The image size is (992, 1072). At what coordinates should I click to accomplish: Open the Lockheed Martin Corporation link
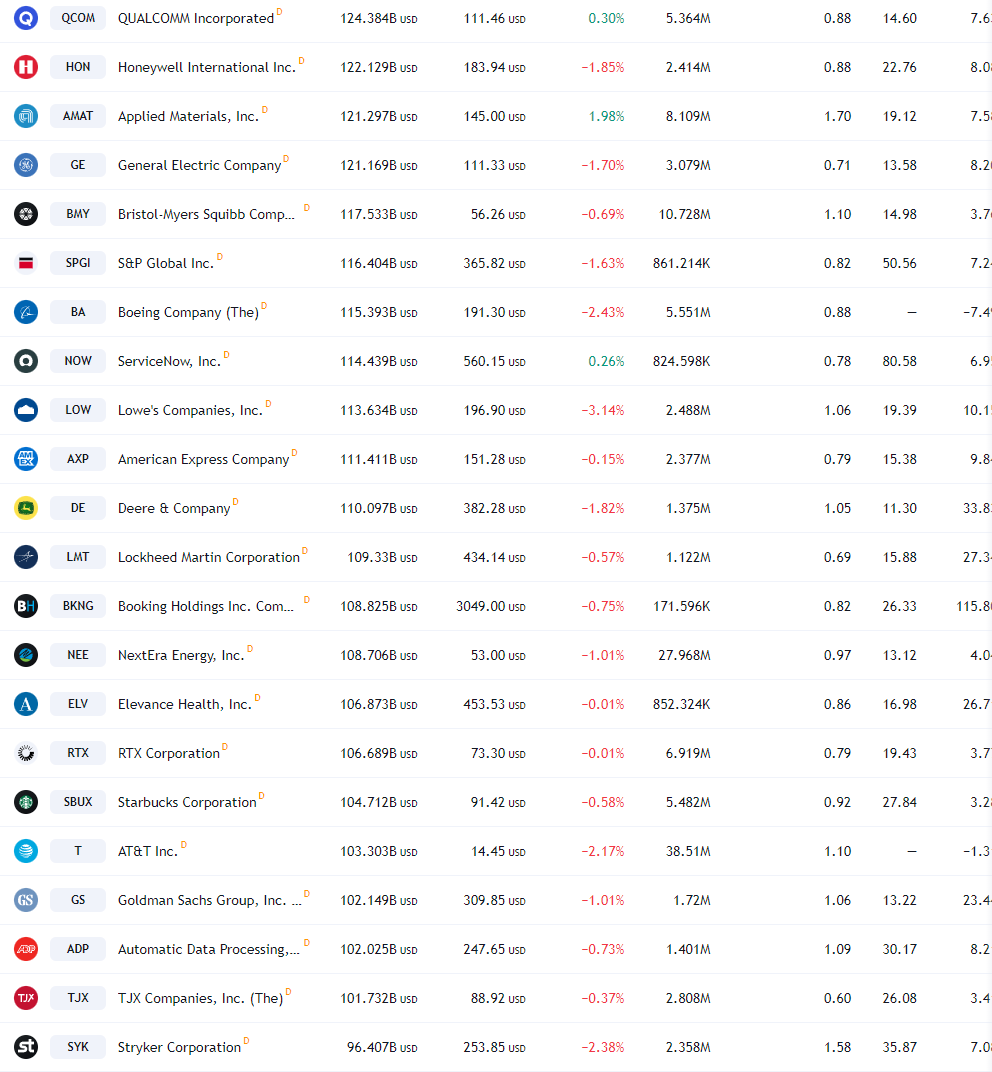point(209,557)
